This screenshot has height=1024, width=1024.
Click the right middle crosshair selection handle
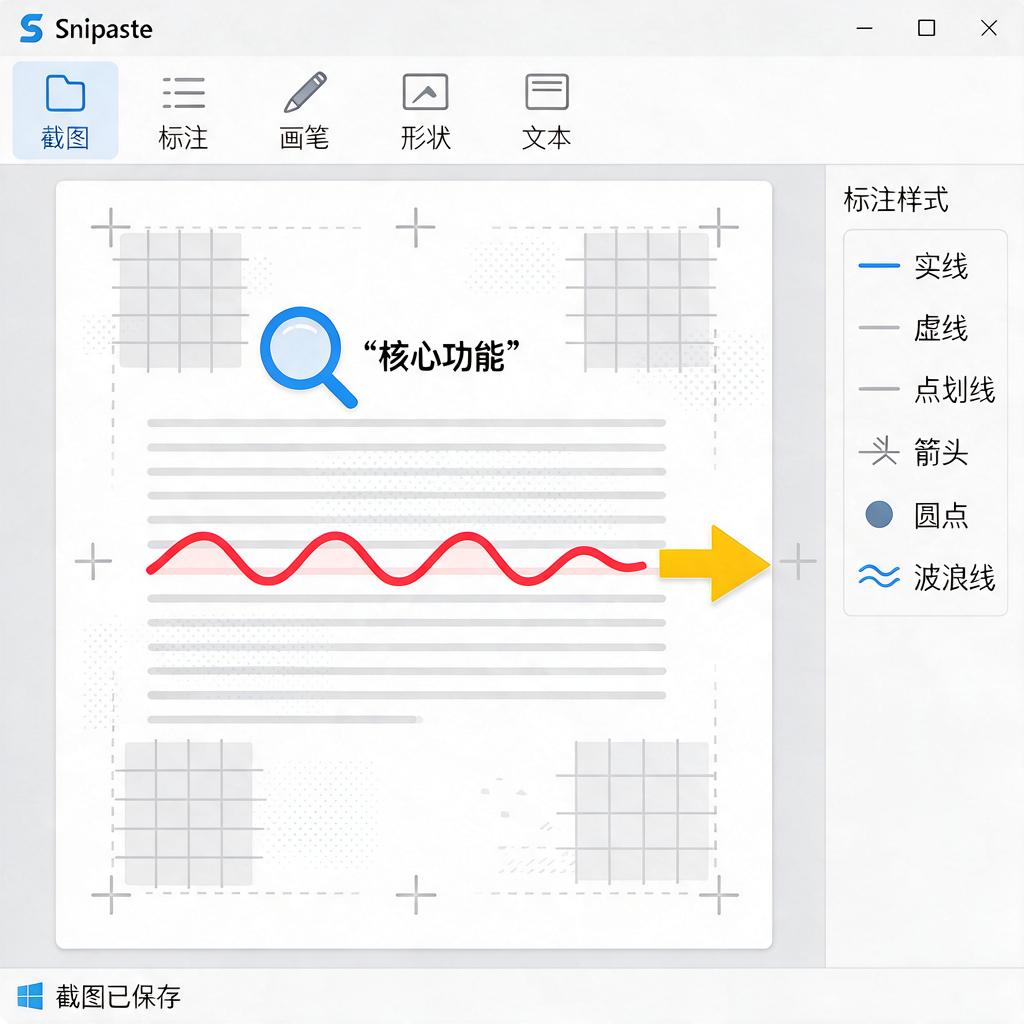(x=798, y=561)
